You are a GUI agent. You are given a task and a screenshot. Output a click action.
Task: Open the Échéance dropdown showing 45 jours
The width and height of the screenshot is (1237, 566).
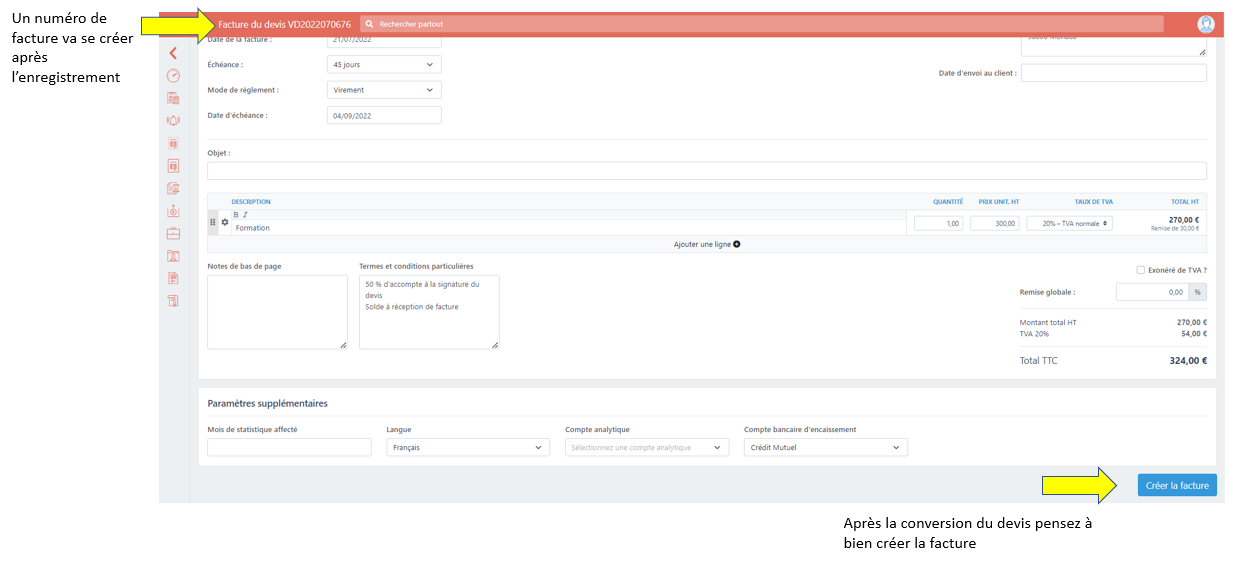[384, 64]
